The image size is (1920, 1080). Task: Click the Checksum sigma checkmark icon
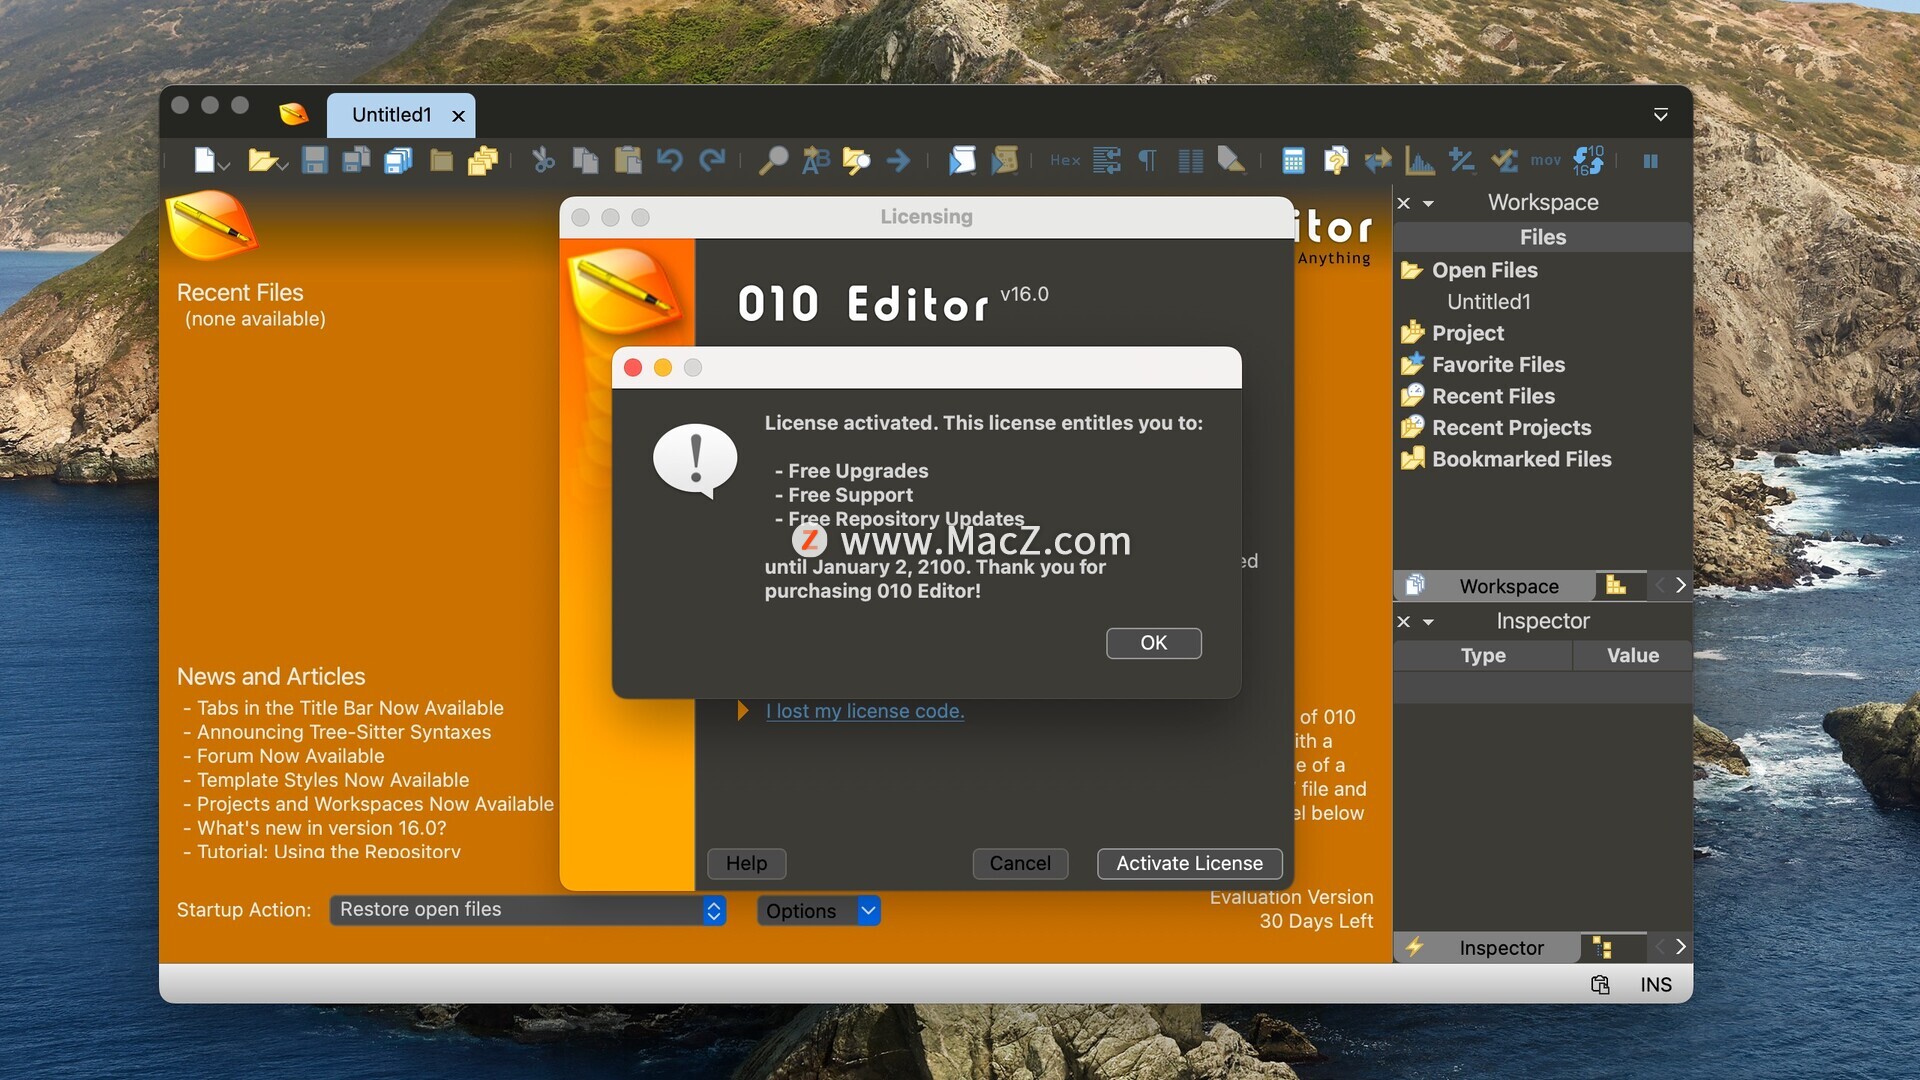pos(1504,160)
